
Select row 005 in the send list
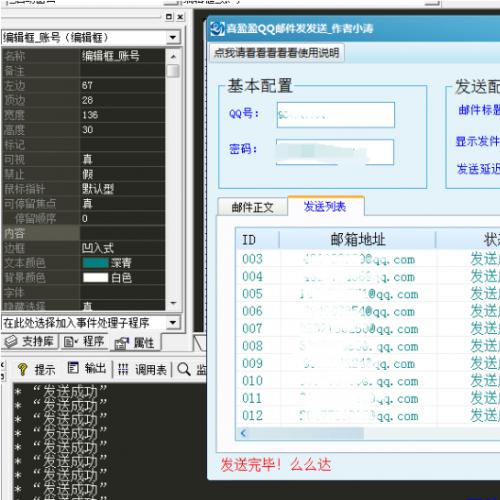[368, 294]
